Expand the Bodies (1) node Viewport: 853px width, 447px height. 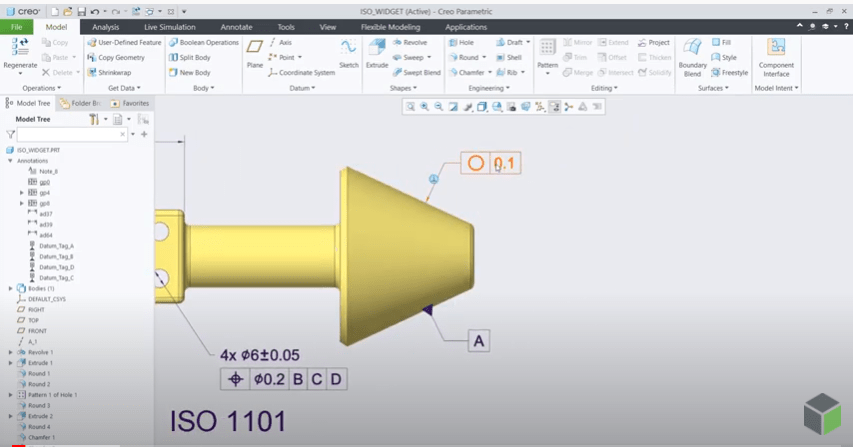(11, 288)
